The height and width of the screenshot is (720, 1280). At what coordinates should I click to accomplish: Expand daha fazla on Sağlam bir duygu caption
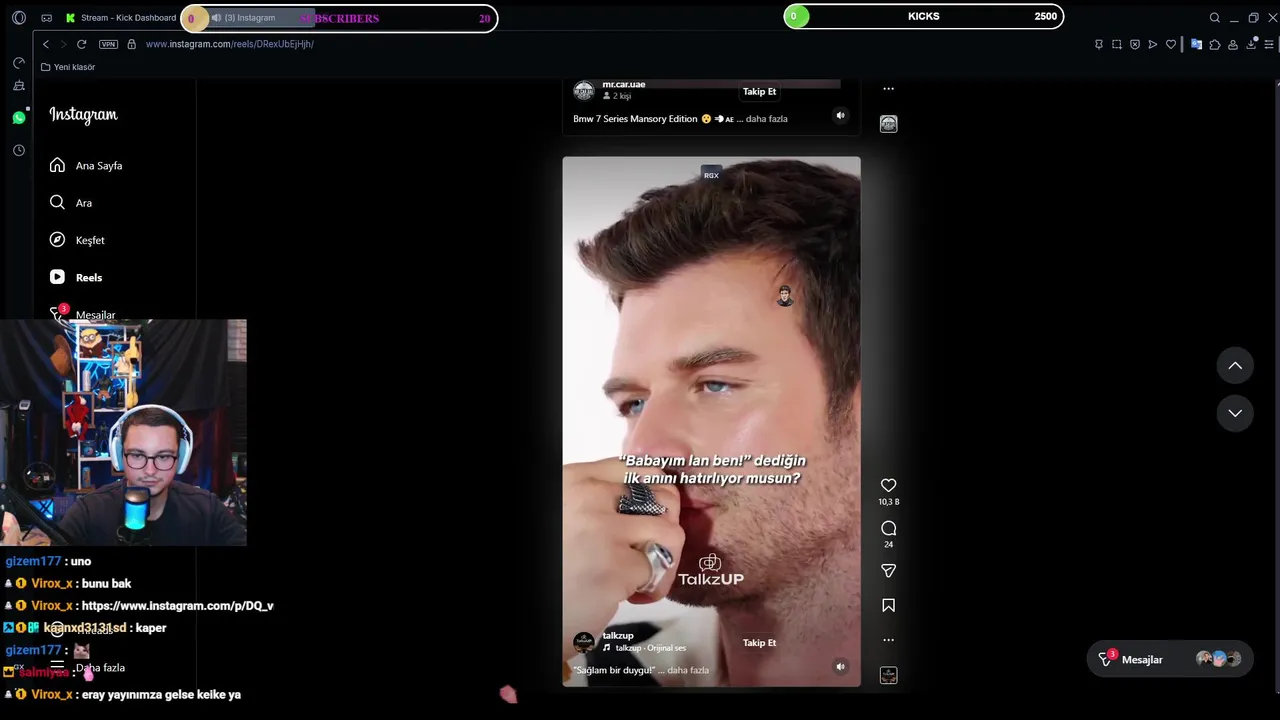[x=688, y=670]
